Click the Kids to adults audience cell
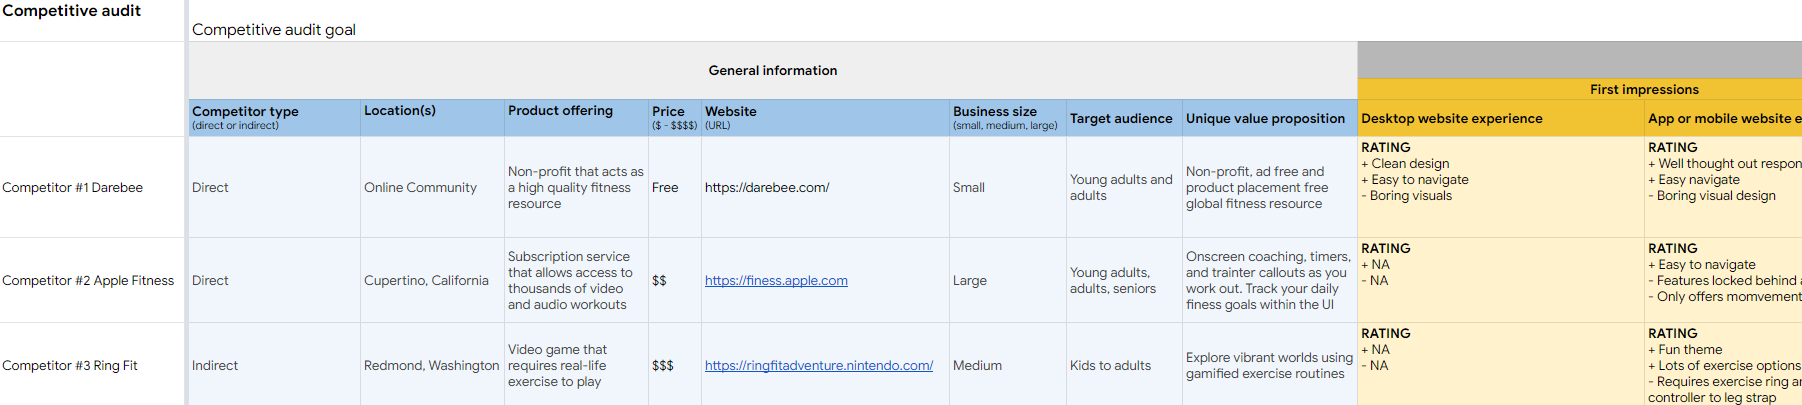1802x405 pixels. [1110, 366]
